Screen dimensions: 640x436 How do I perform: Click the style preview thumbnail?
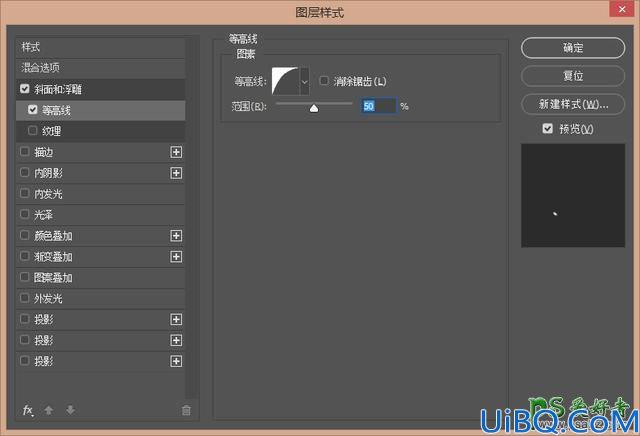coord(573,195)
